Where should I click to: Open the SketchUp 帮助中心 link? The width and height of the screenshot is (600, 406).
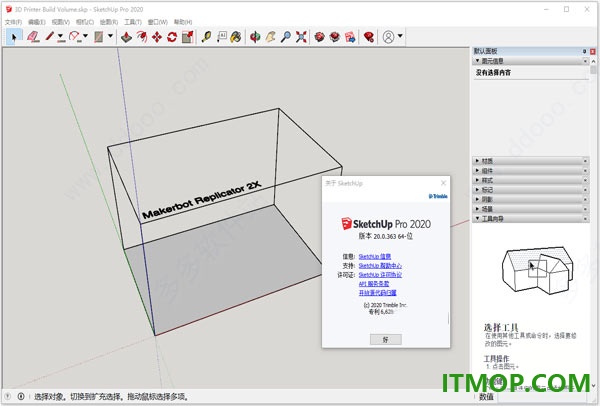(x=380, y=266)
